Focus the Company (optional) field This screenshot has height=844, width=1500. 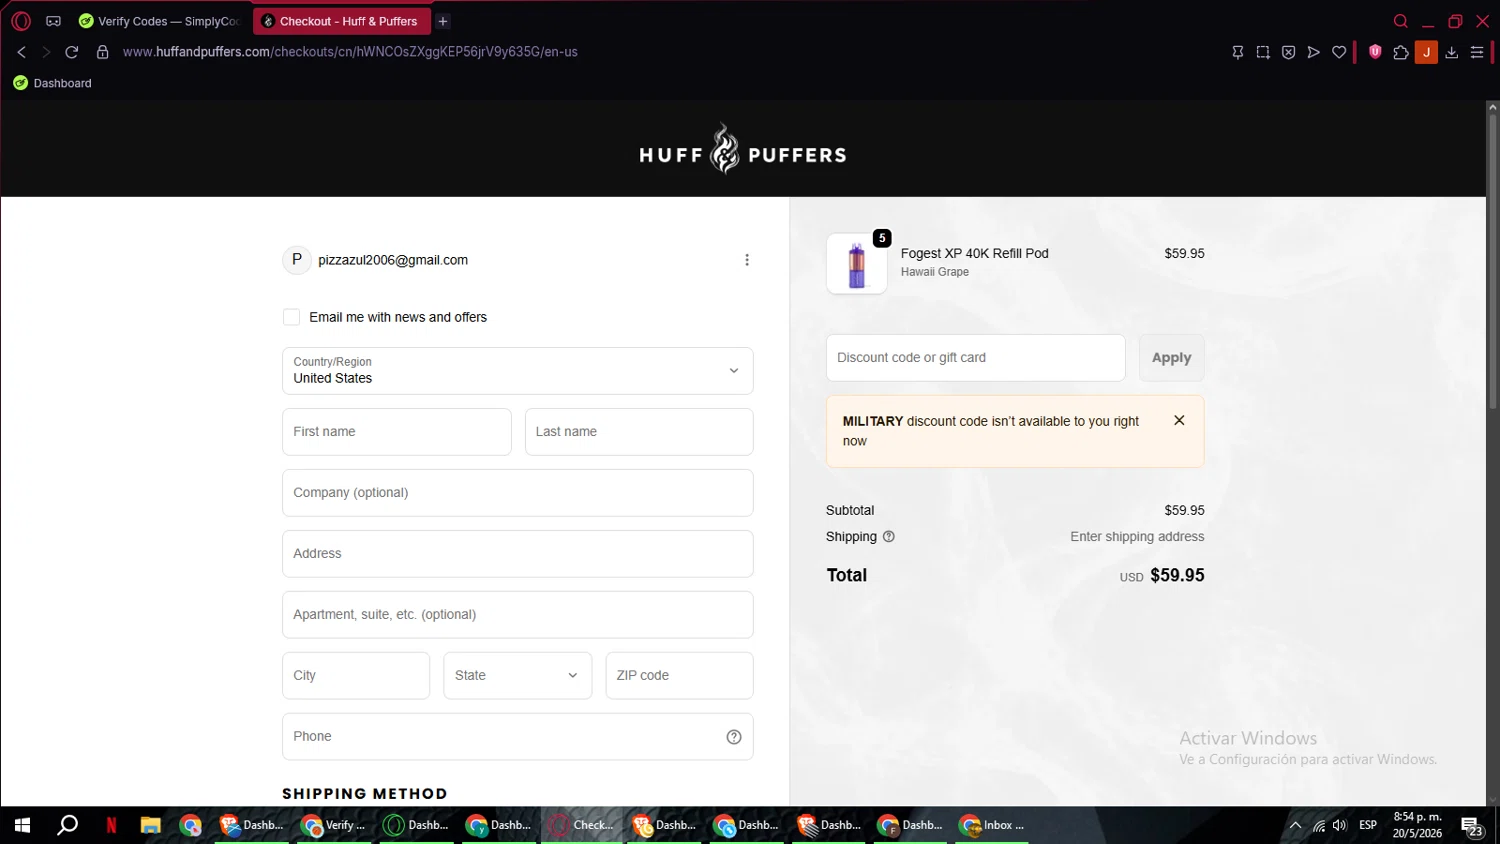(x=518, y=493)
